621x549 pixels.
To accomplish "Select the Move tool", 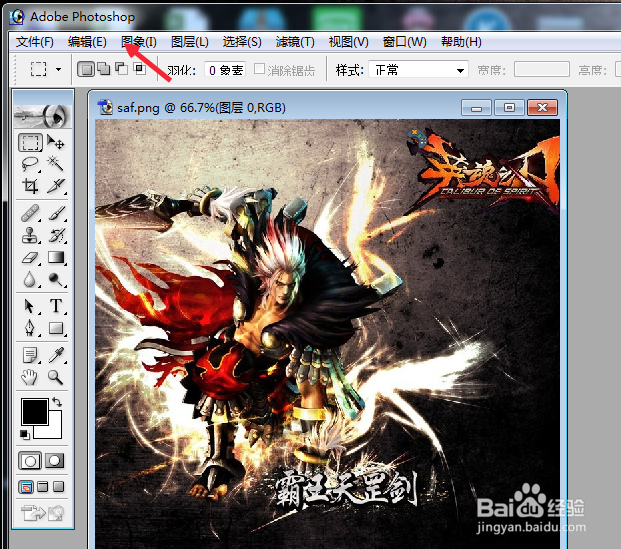I will coord(55,142).
